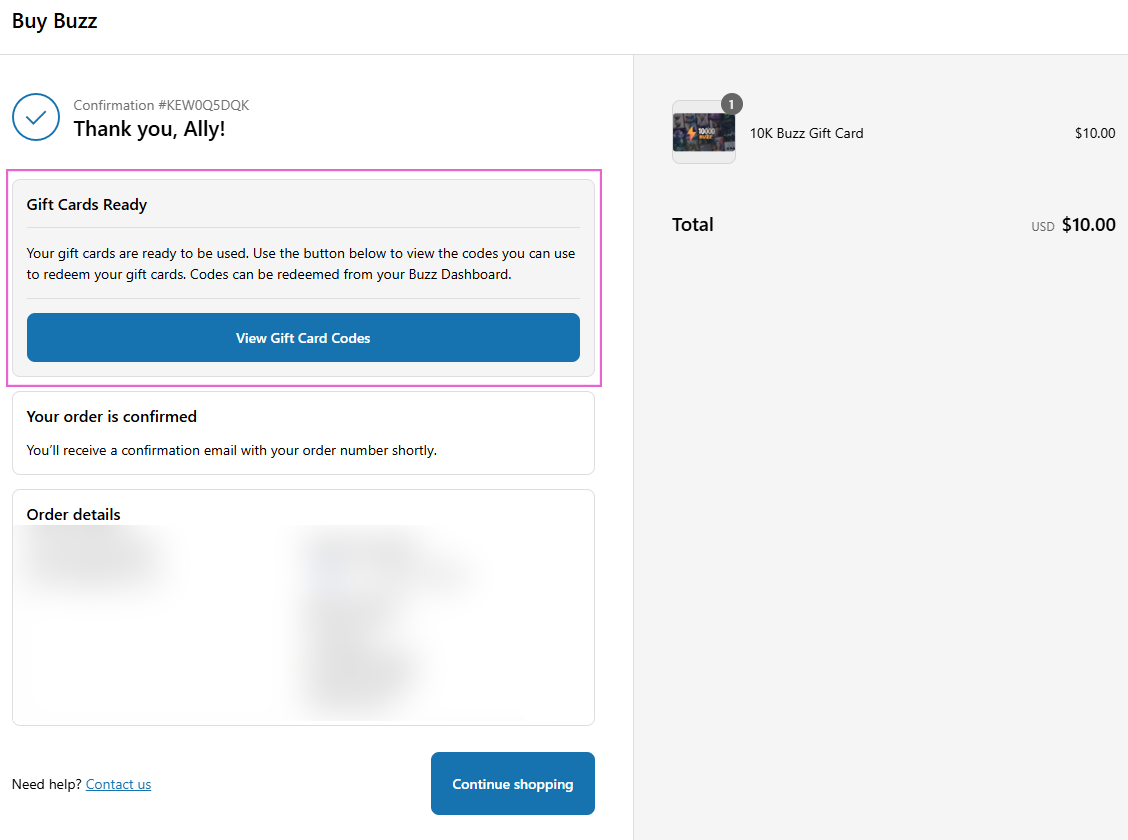Viewport: 1128px width, 840px height.
Task: Select the Buy Buzz page title
Action: click(x=55, y=21)
